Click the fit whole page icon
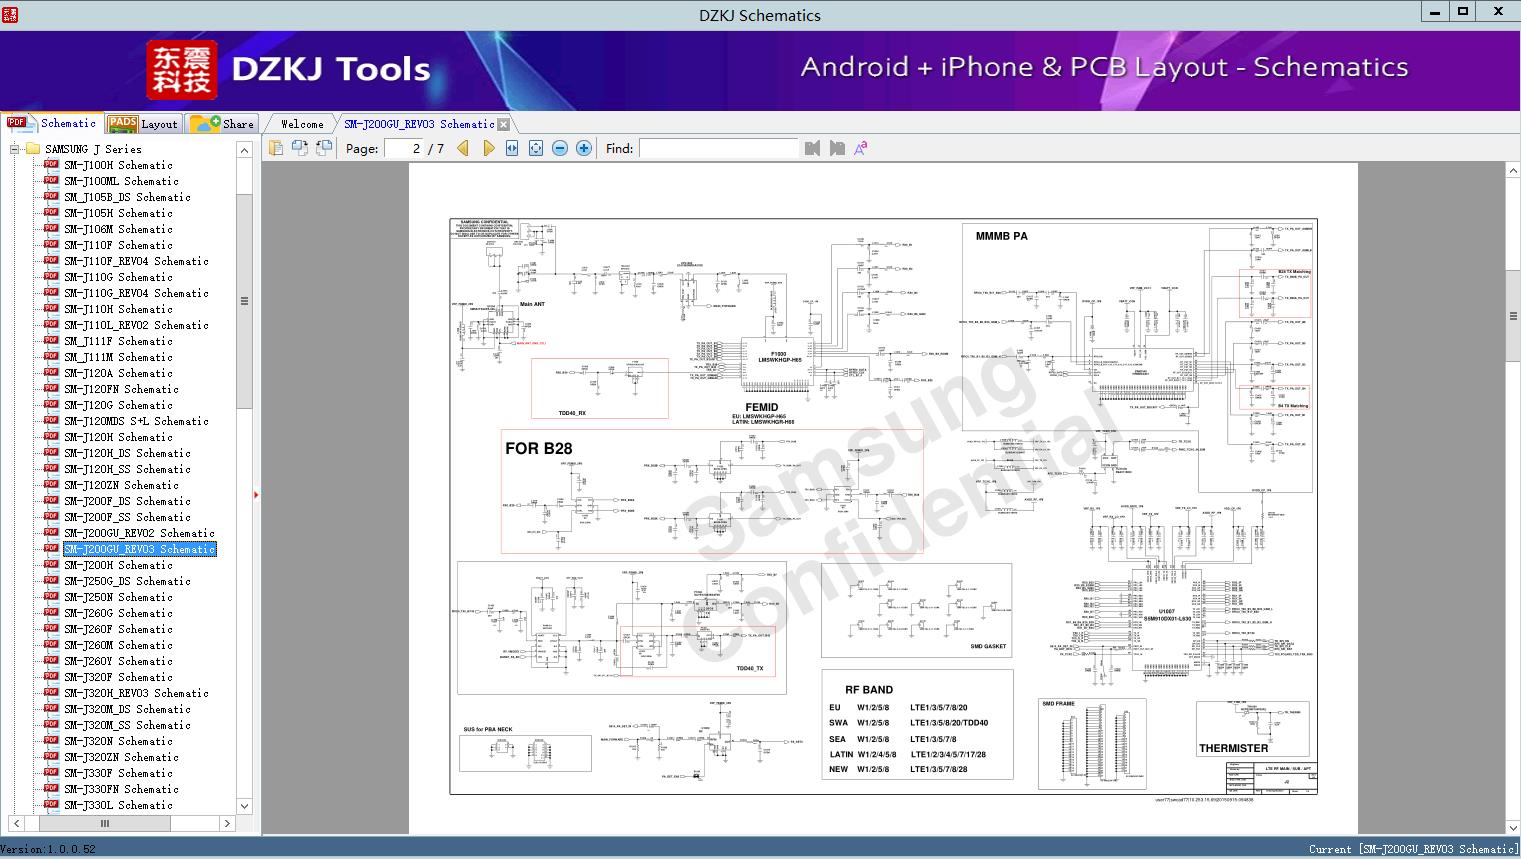1521x859 pixels. (536, 148)
